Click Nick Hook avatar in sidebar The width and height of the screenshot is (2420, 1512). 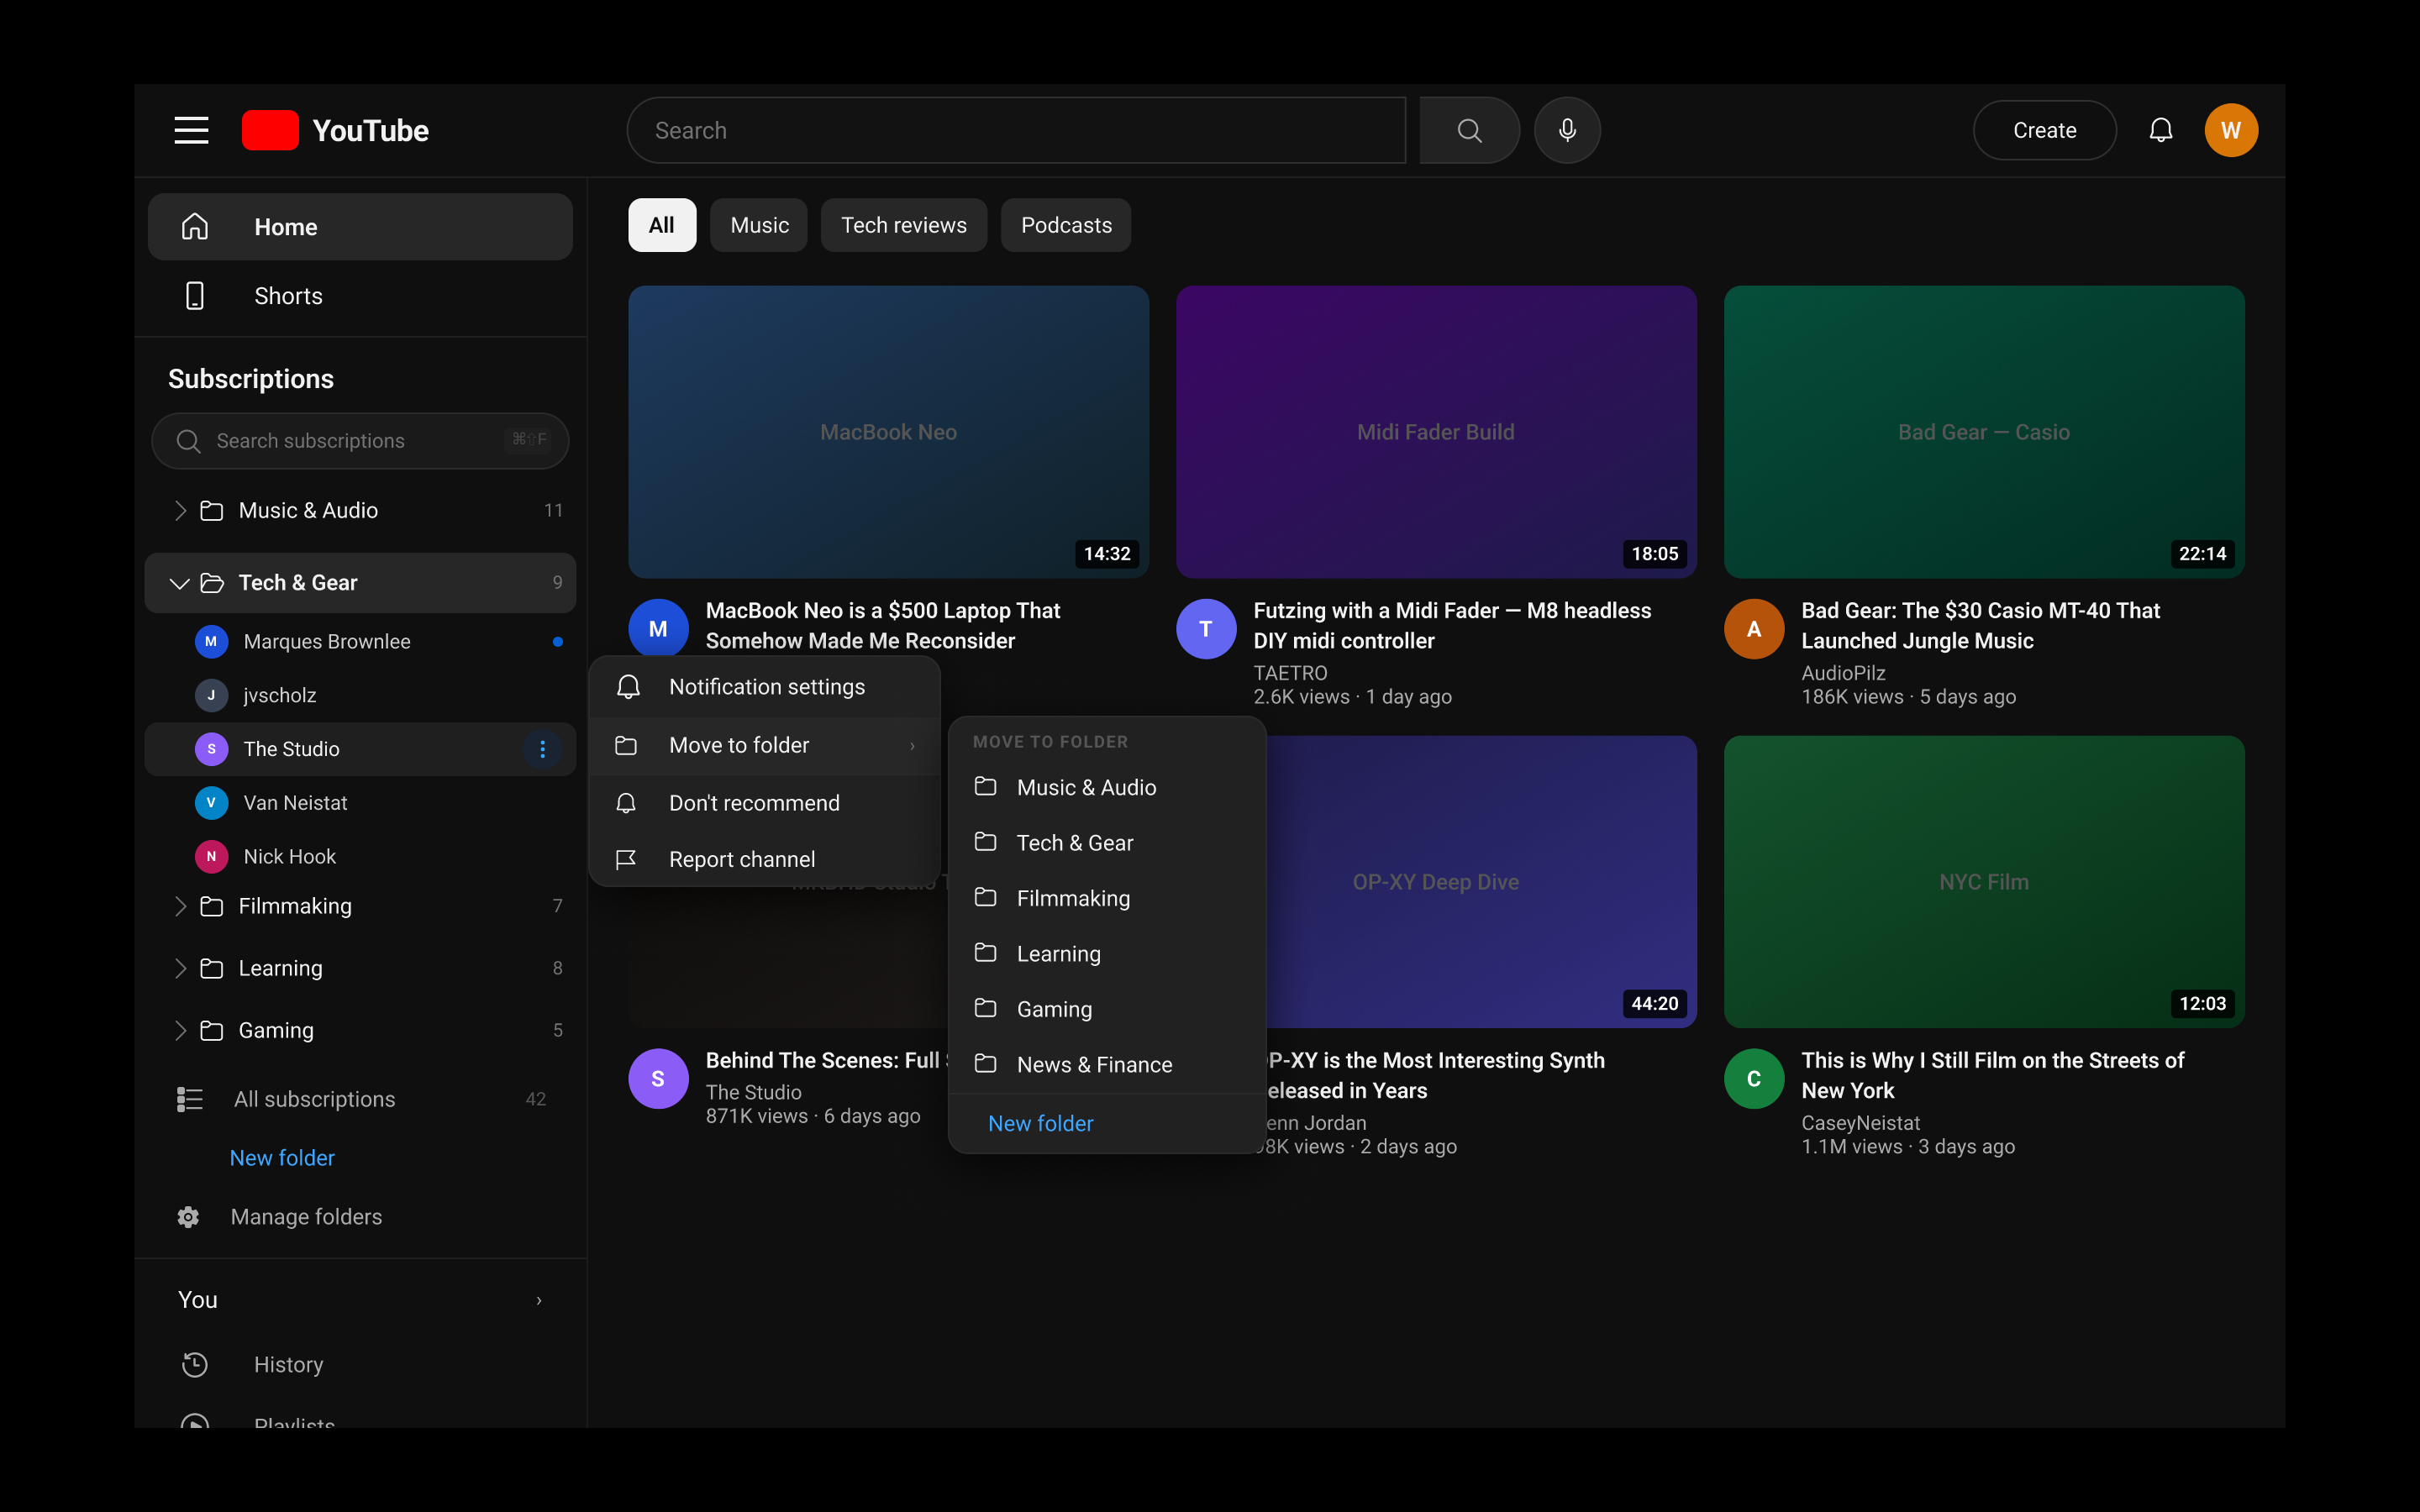[x=211, y=857]
